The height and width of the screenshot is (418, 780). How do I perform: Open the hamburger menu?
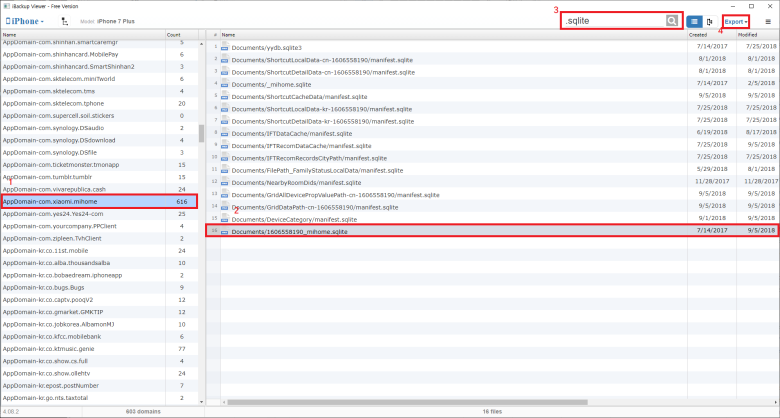pos(768,21)
